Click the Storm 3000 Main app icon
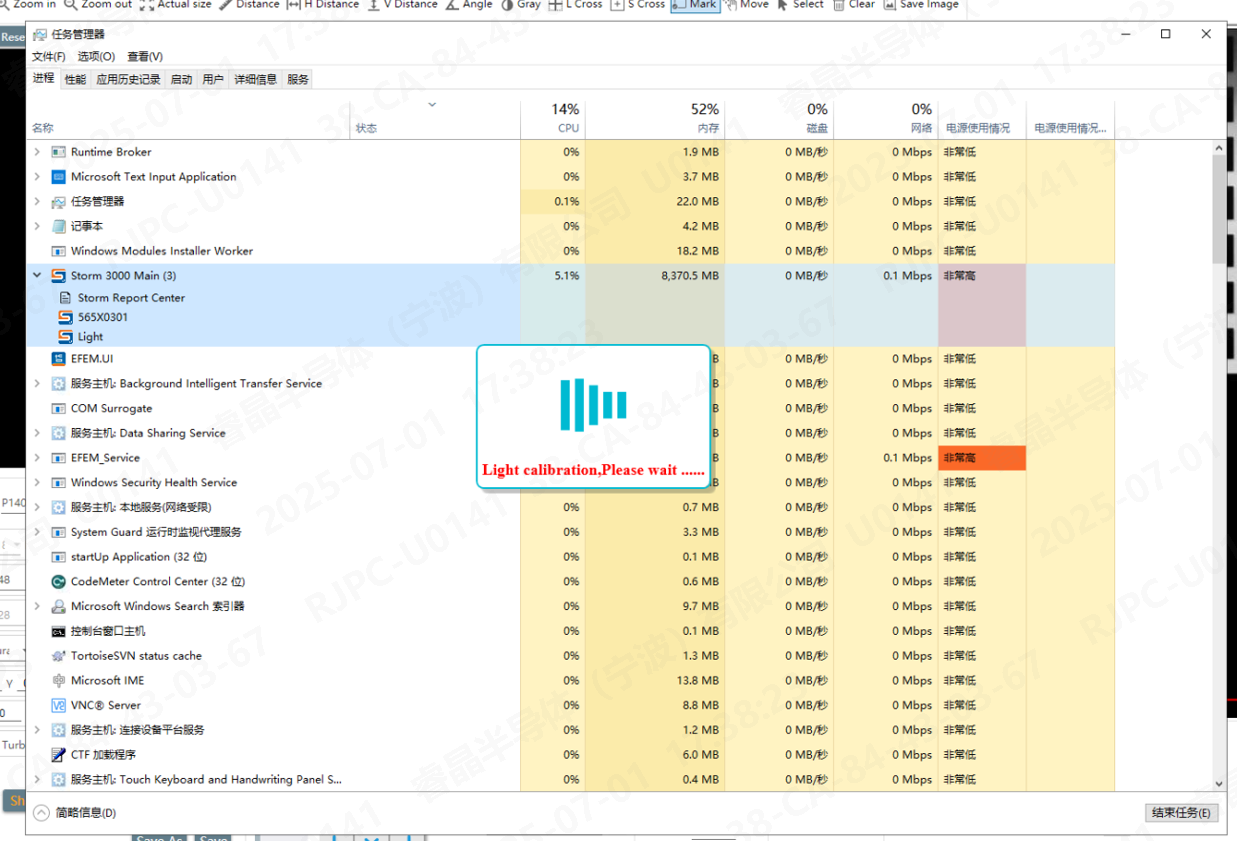This screenshot has width=1237, height=841. [x=58, y=276]
